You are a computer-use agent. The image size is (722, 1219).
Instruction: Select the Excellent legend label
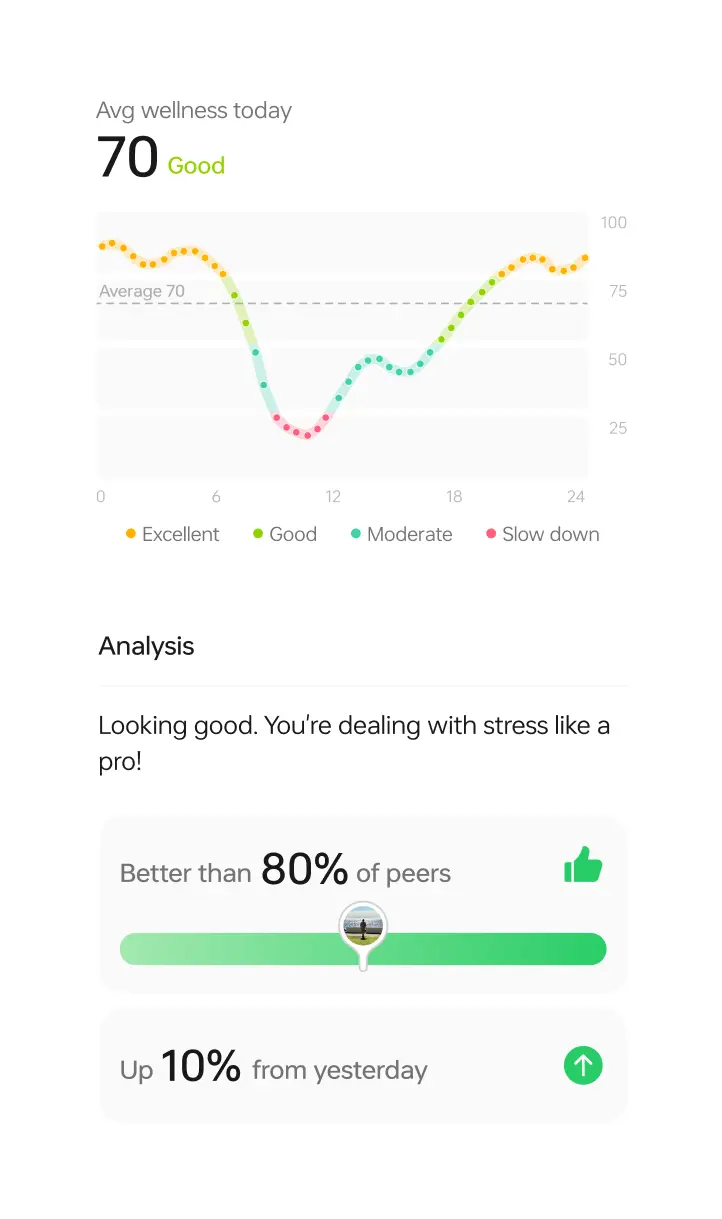coord(180,534)
